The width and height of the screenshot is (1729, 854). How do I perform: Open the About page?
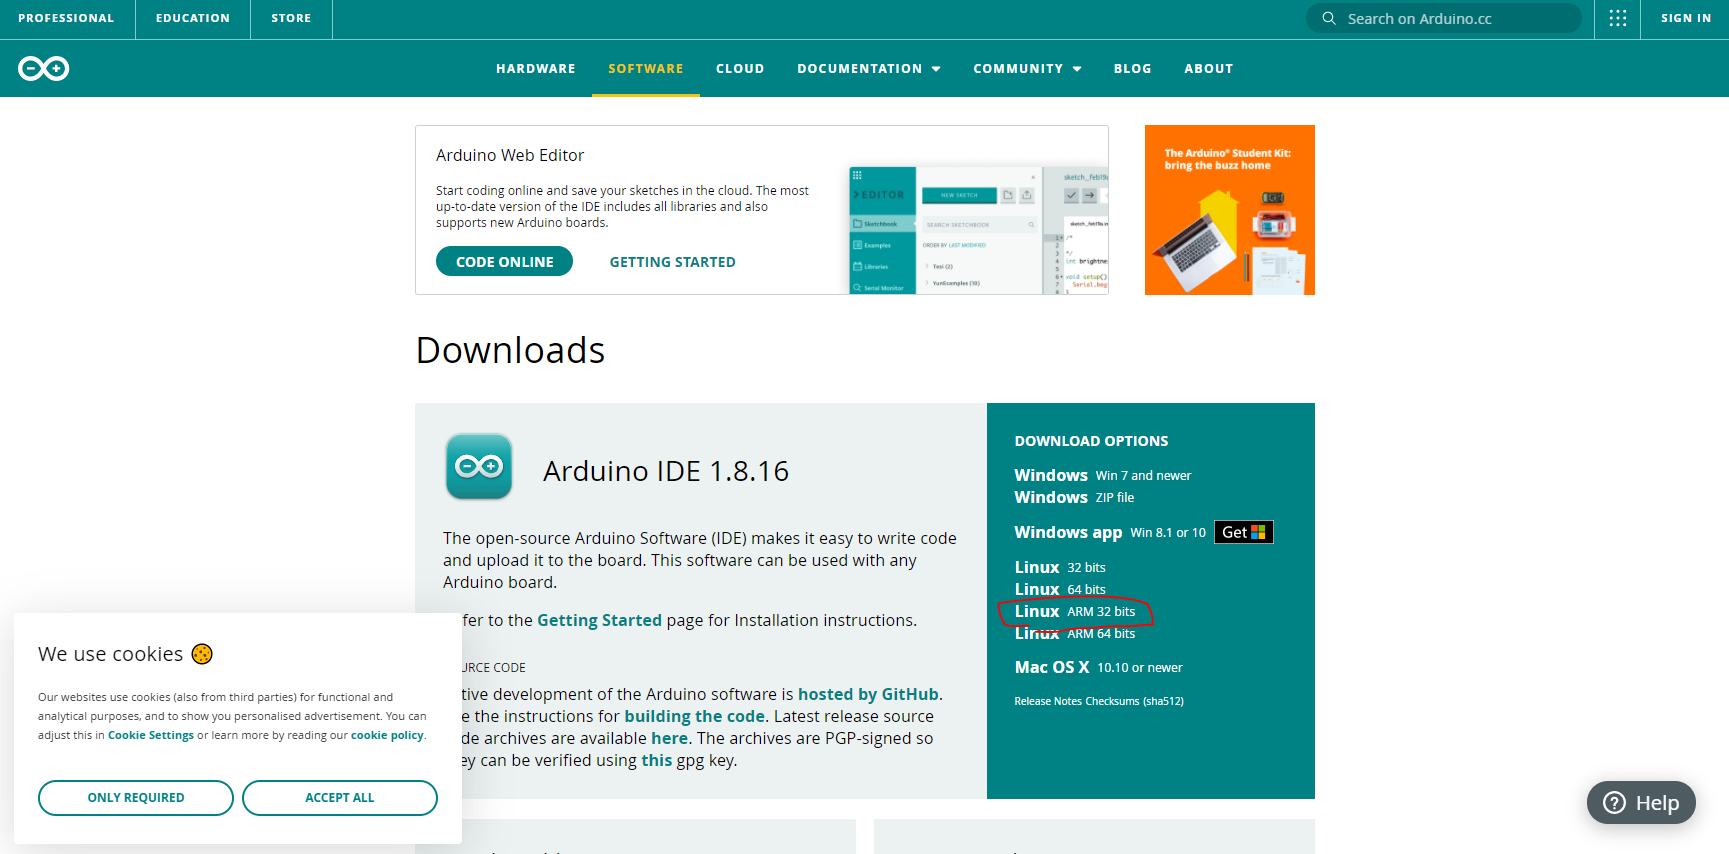pyautogui.click(x=1209, y=69)
